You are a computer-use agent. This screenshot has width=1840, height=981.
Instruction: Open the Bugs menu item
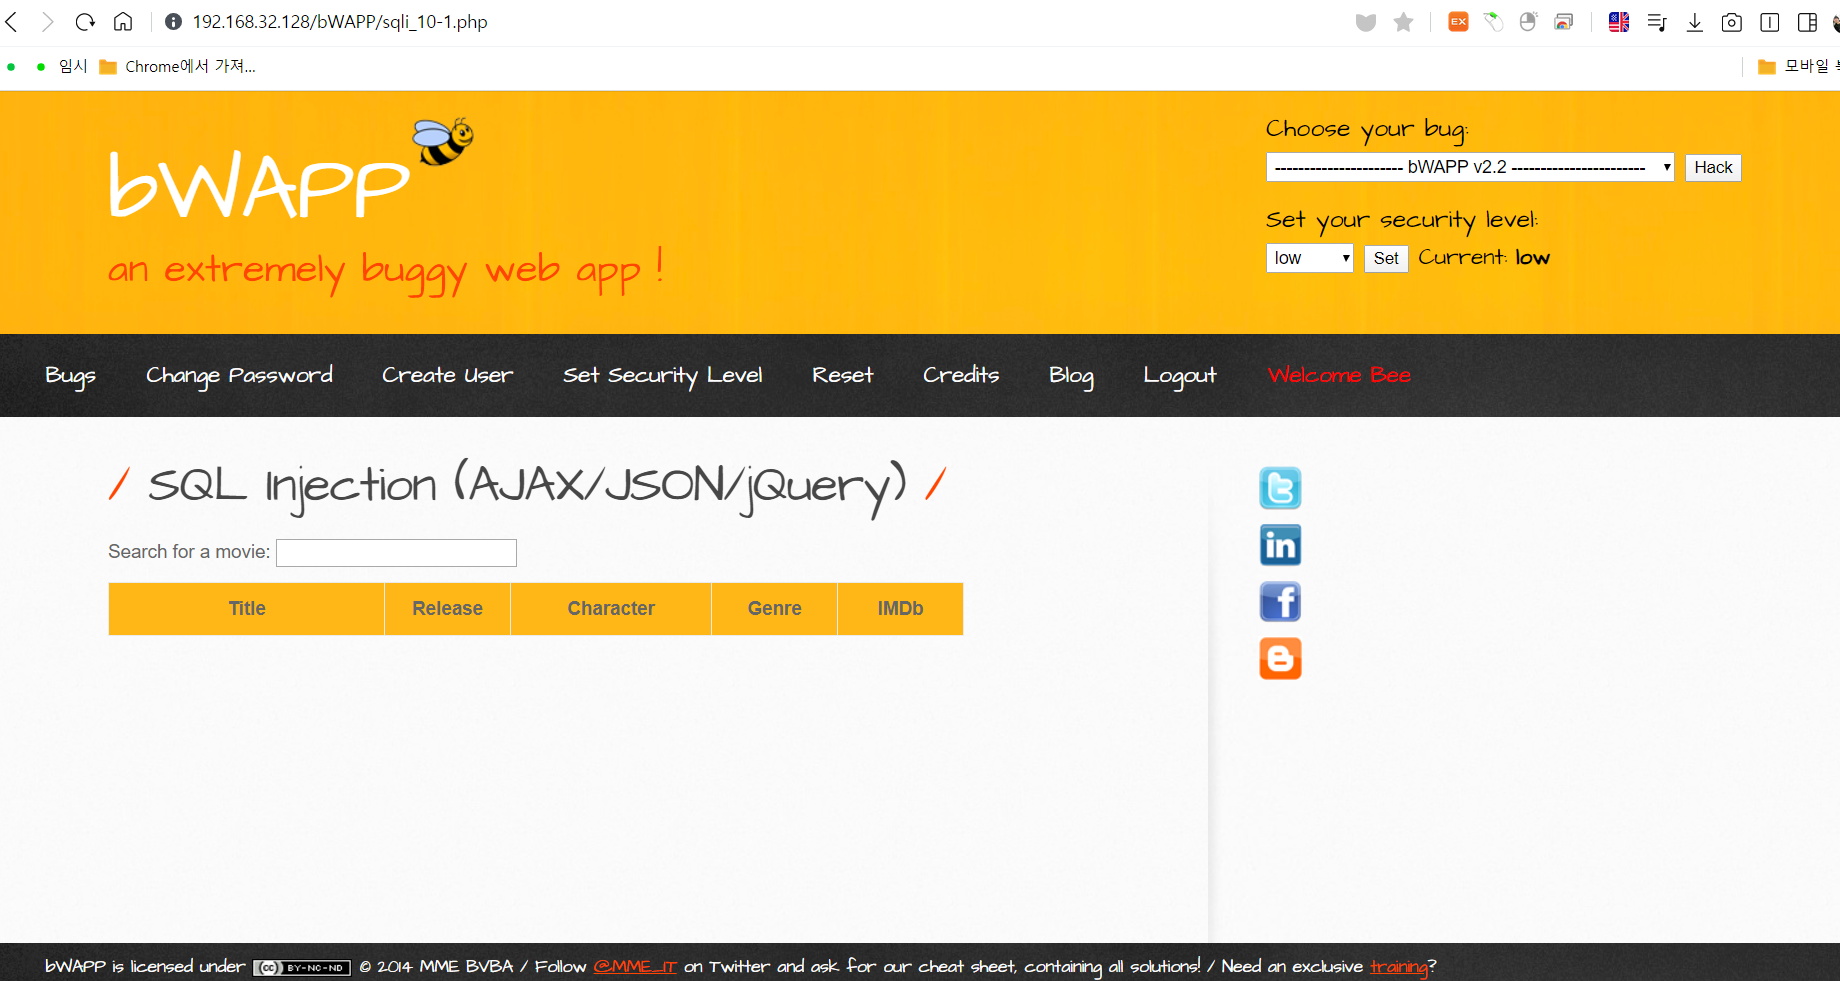[70, 376]
